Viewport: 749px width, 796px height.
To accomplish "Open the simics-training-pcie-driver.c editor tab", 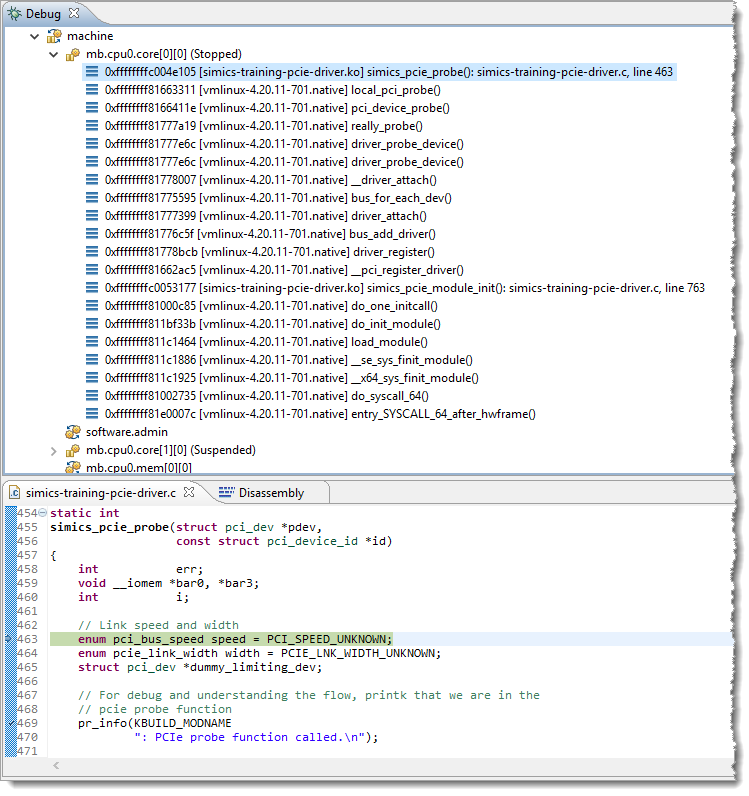I will coord(100,493).
